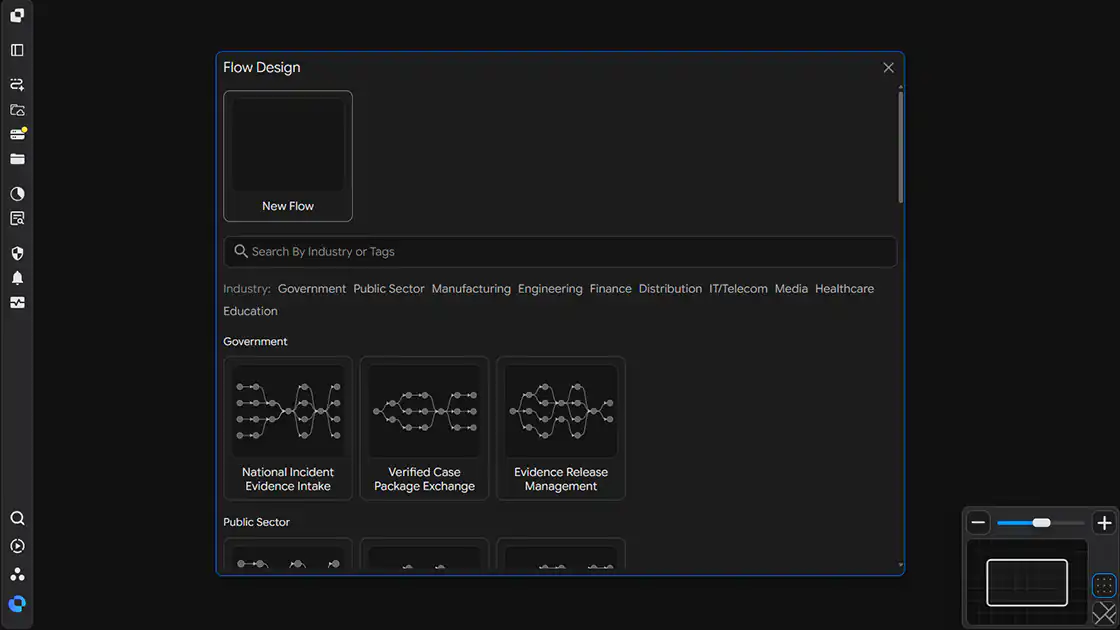Select National Incident Evidence Intake template

pos(288,429)
